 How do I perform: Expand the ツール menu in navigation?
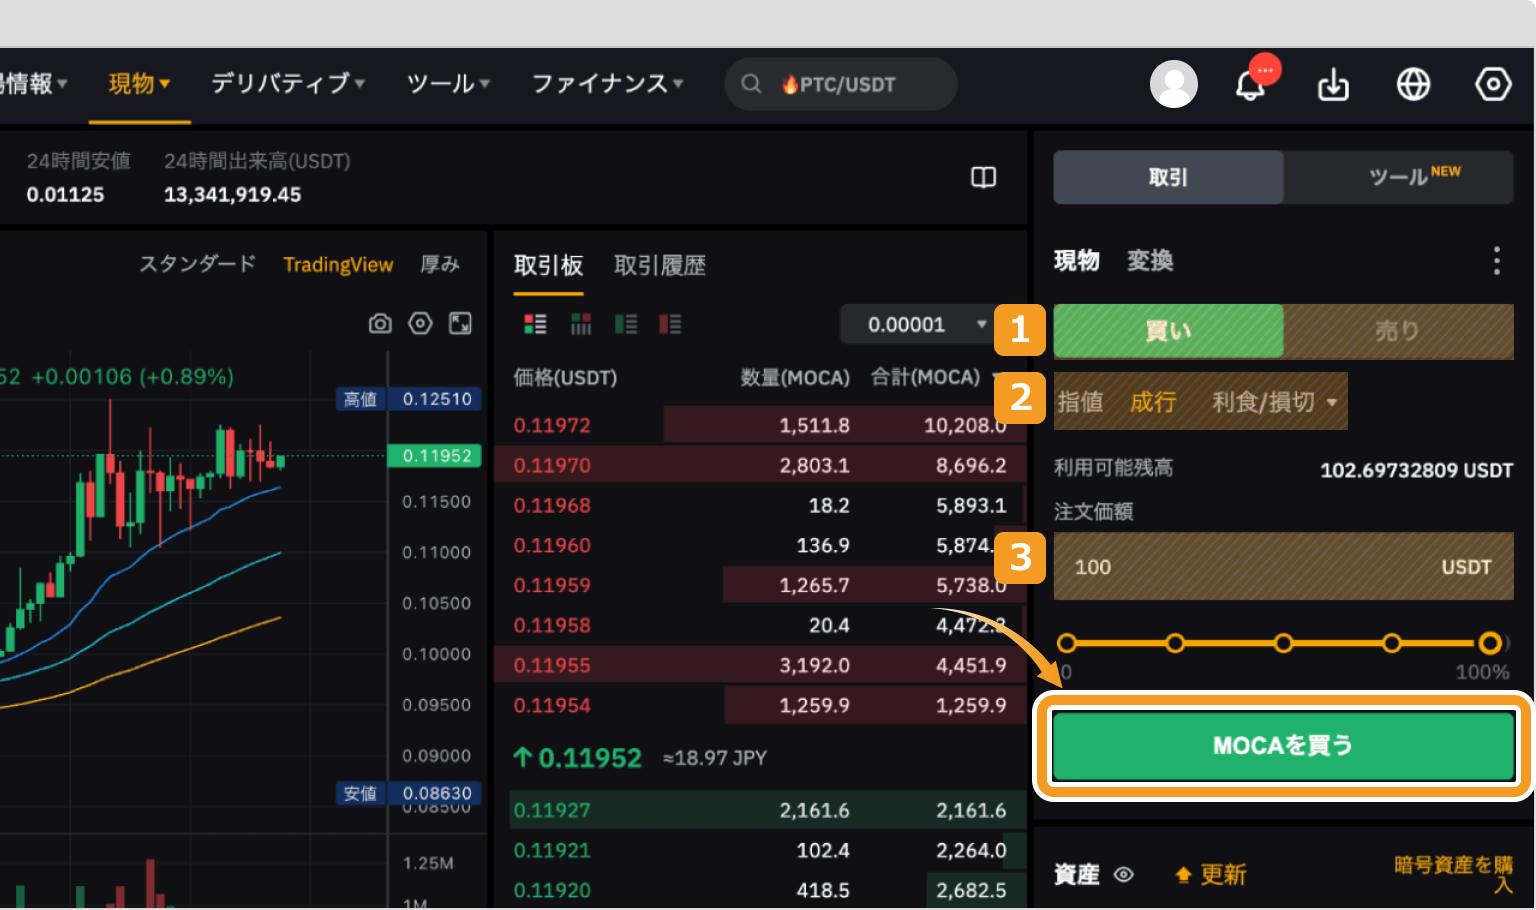pyautogui.click(x=448, y=84)
